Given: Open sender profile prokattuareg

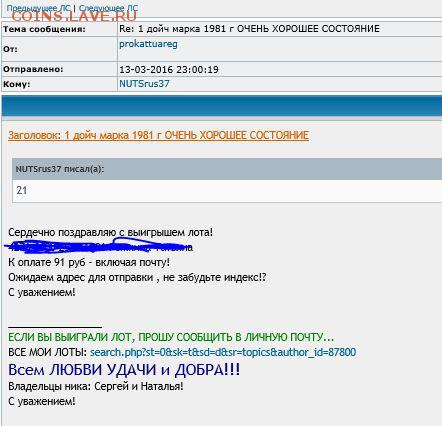Looking at the screenshot, I should [x=148, y=44].
